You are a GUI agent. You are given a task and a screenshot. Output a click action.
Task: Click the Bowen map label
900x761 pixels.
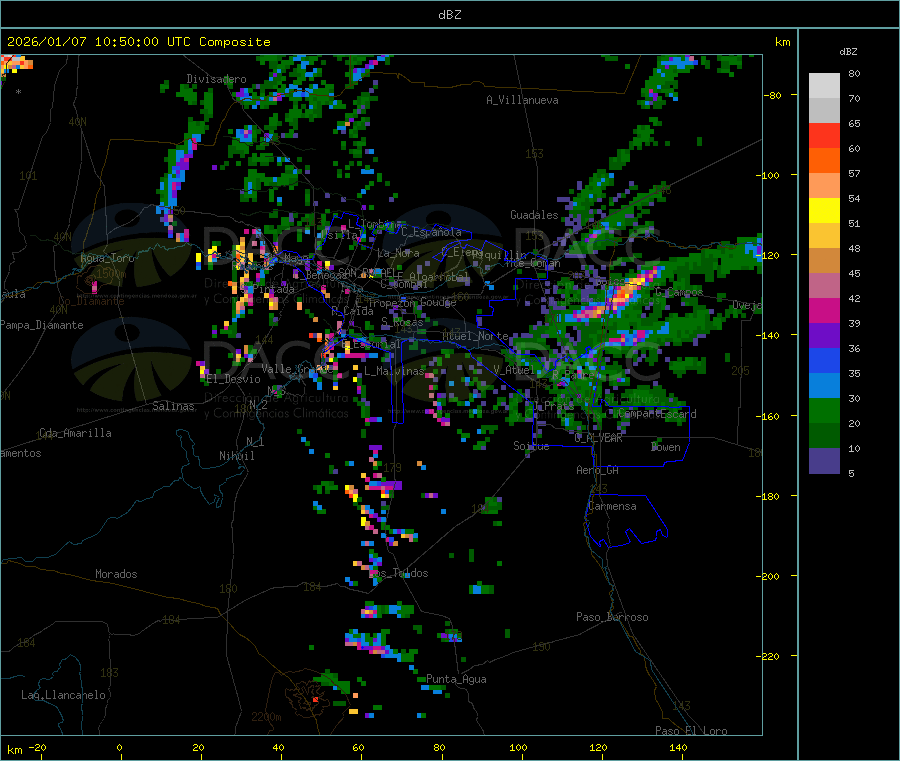coord(666,447)
